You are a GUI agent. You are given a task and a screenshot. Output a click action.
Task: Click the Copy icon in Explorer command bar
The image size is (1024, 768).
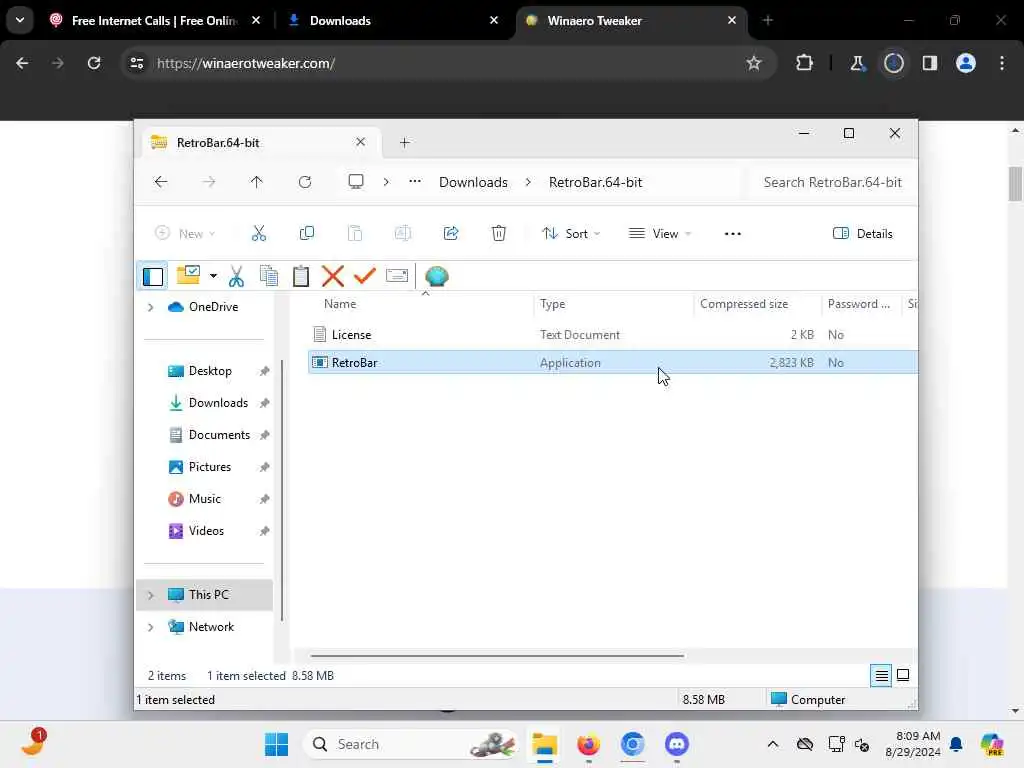point(306,233)
